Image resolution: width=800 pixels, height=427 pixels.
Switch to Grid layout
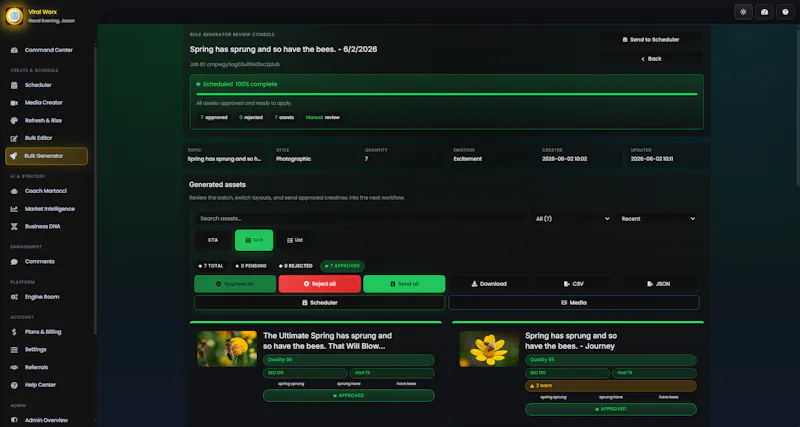(254, 240)
